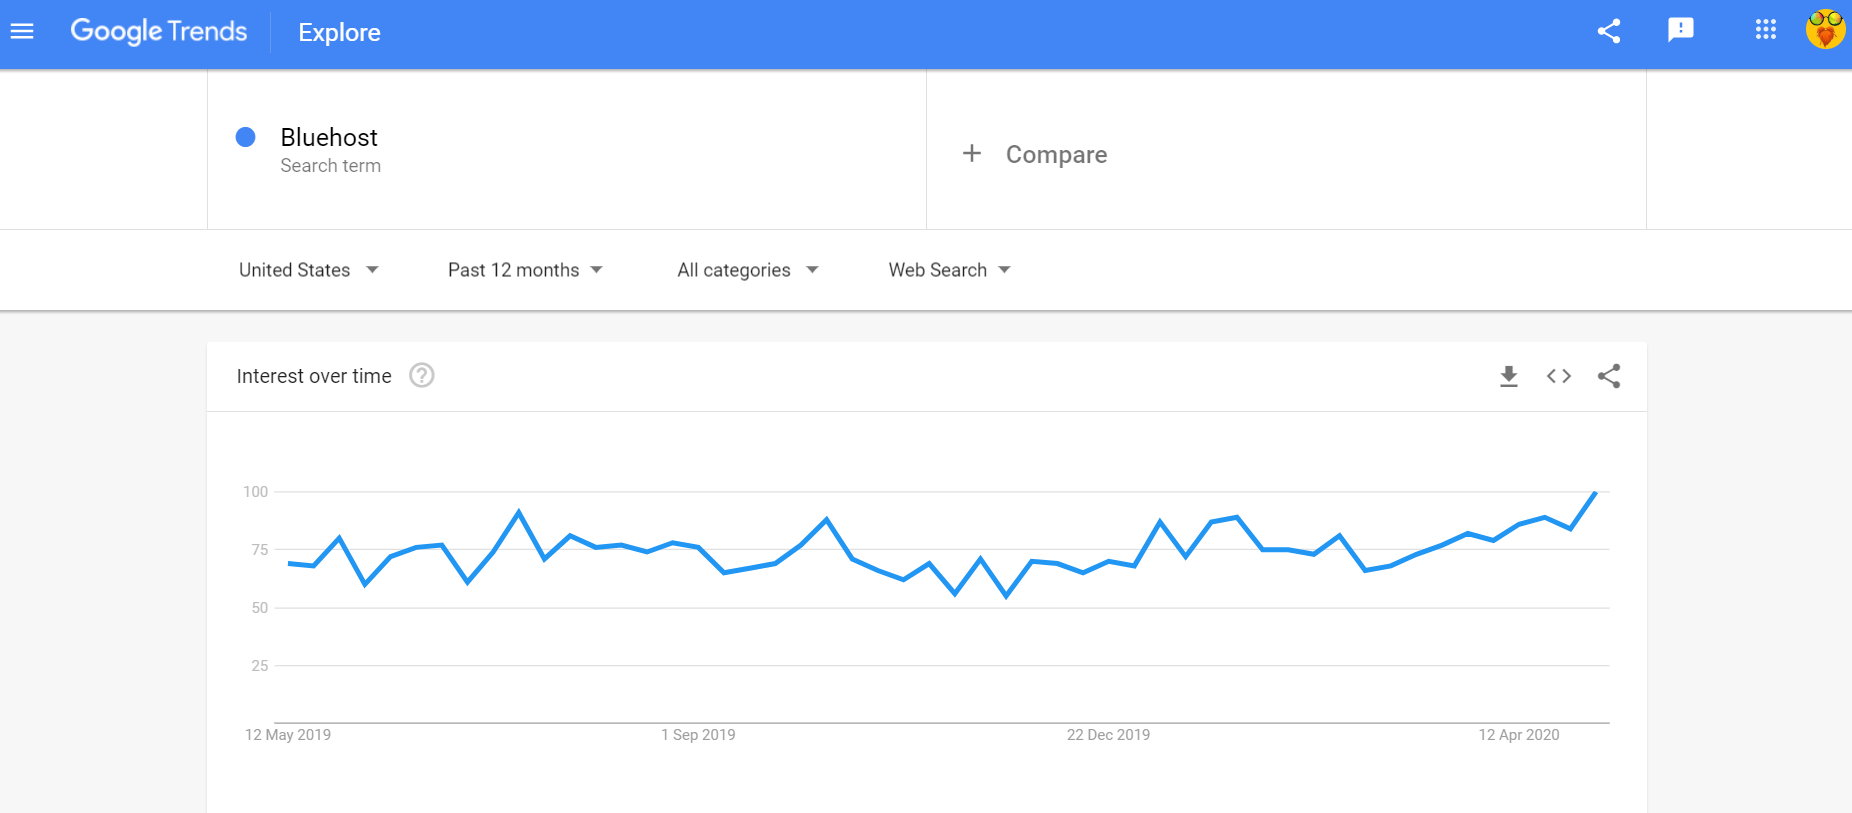1852x813 pixels.
Task: Click the blue Bluehost color dot
Action: coord(245,137)
